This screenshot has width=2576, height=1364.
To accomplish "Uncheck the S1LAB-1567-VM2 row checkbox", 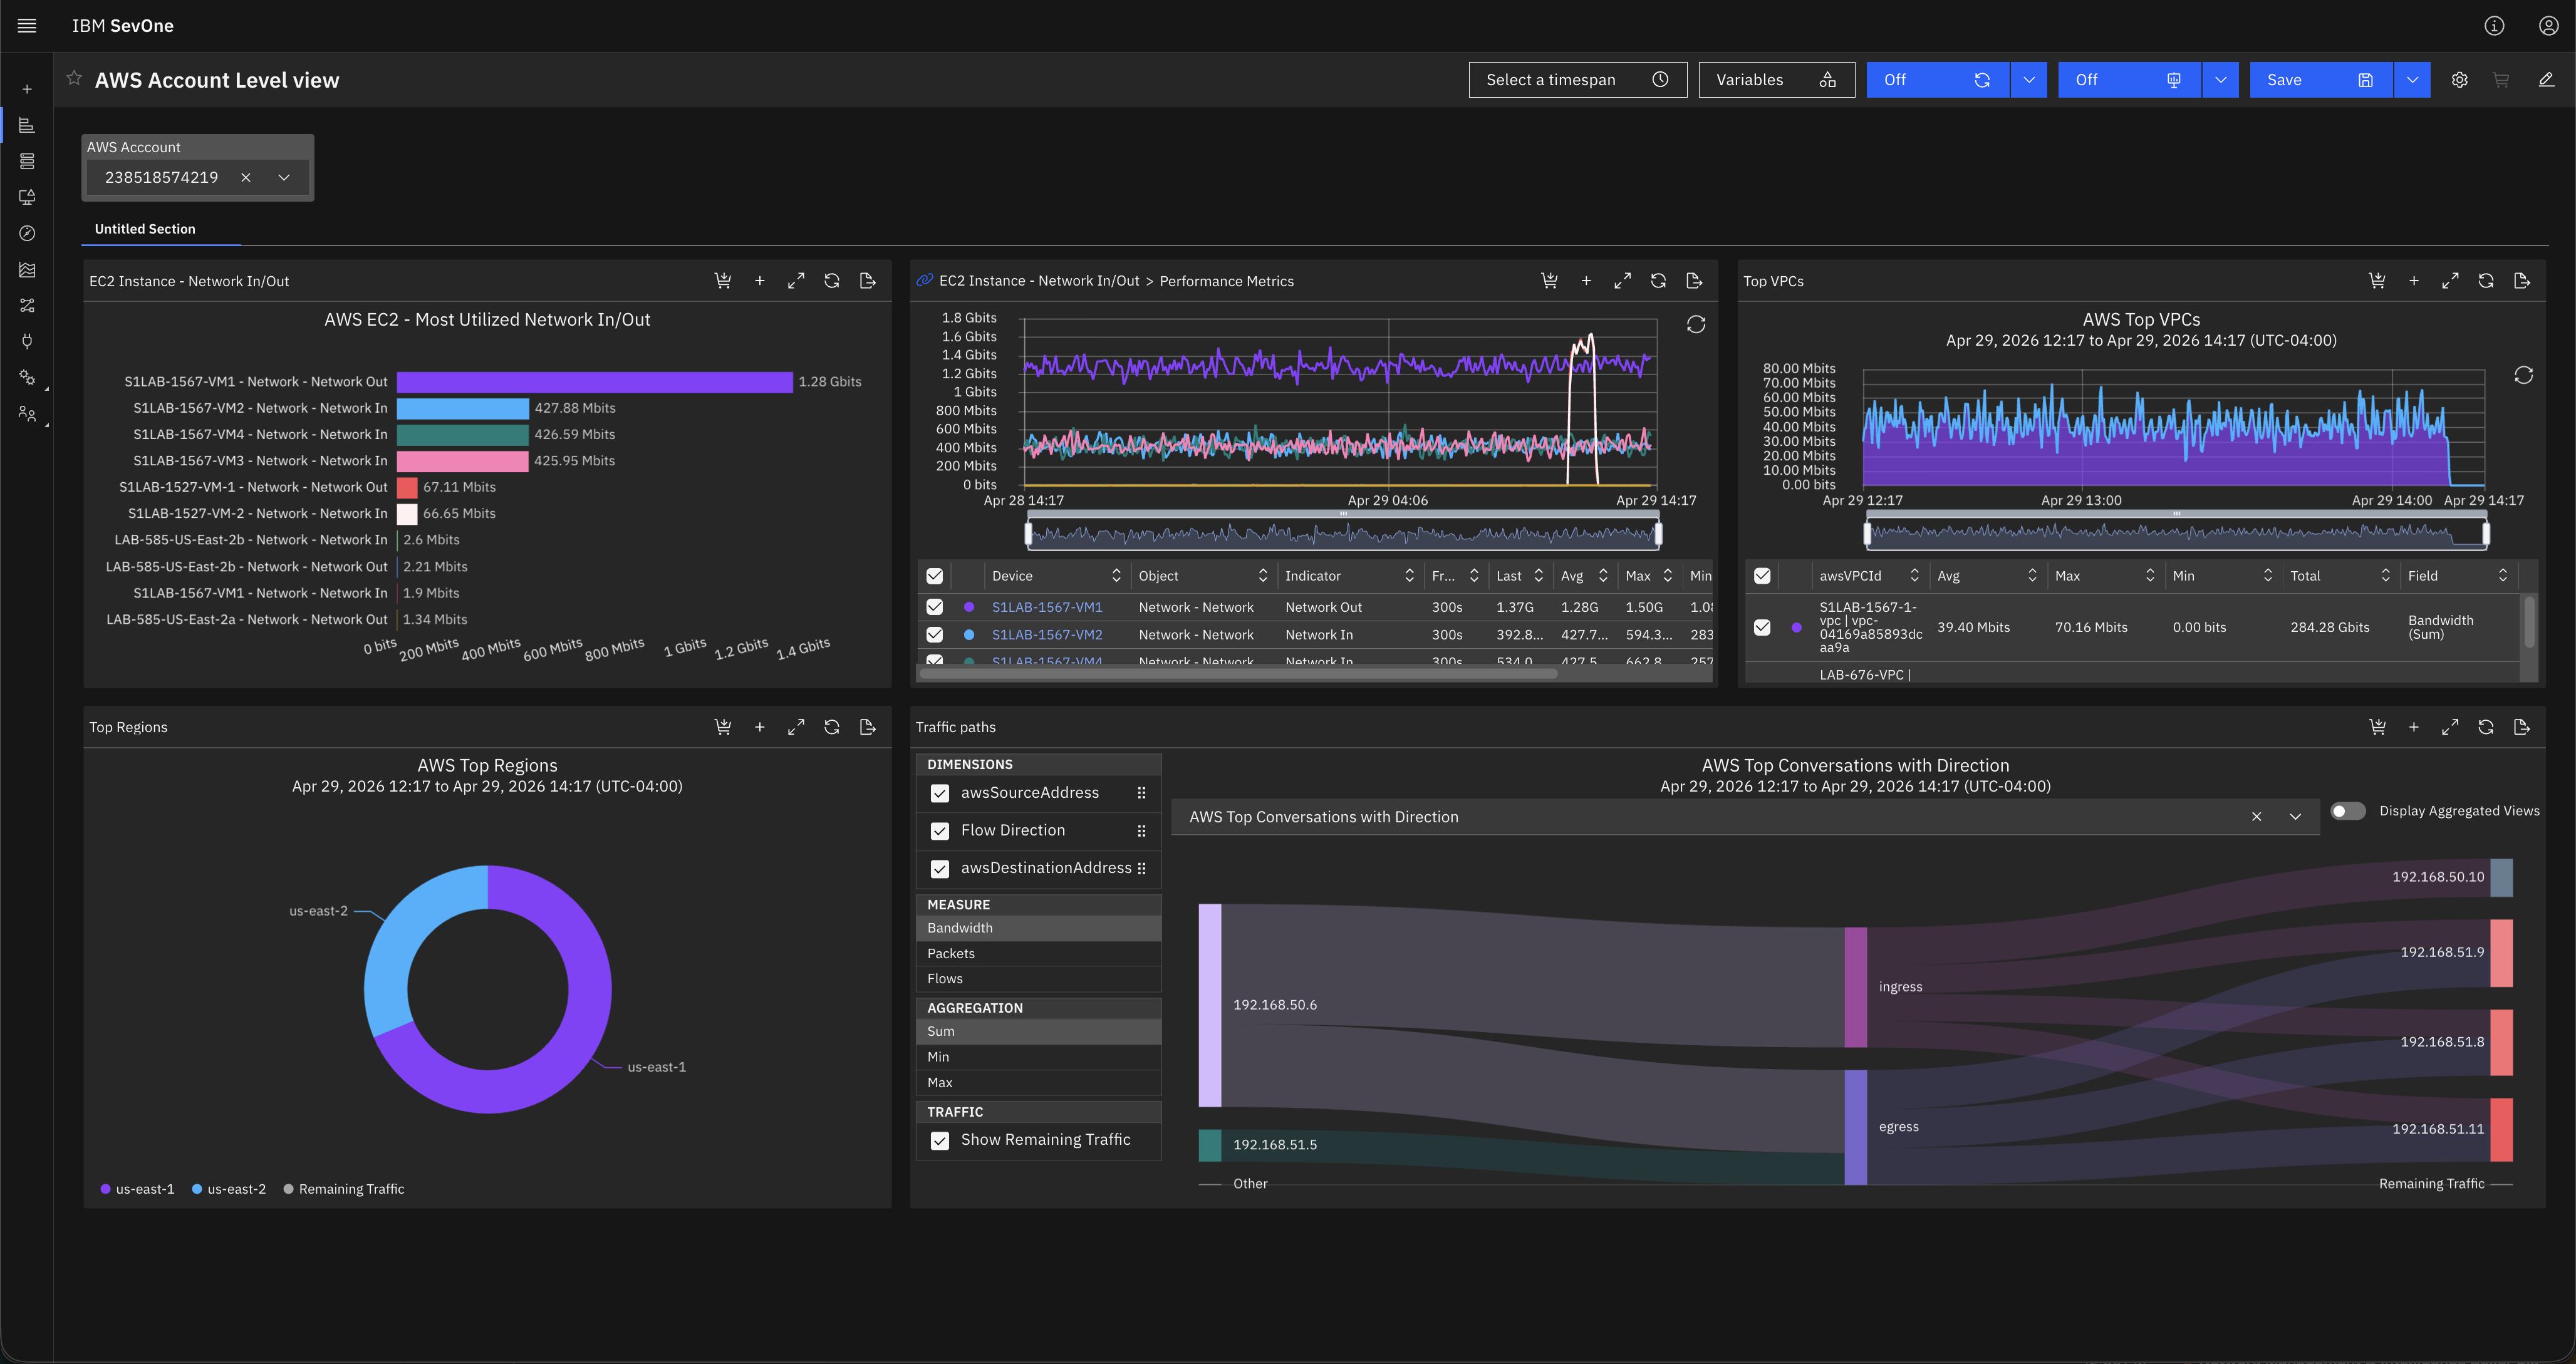I will tap(934, 635).
